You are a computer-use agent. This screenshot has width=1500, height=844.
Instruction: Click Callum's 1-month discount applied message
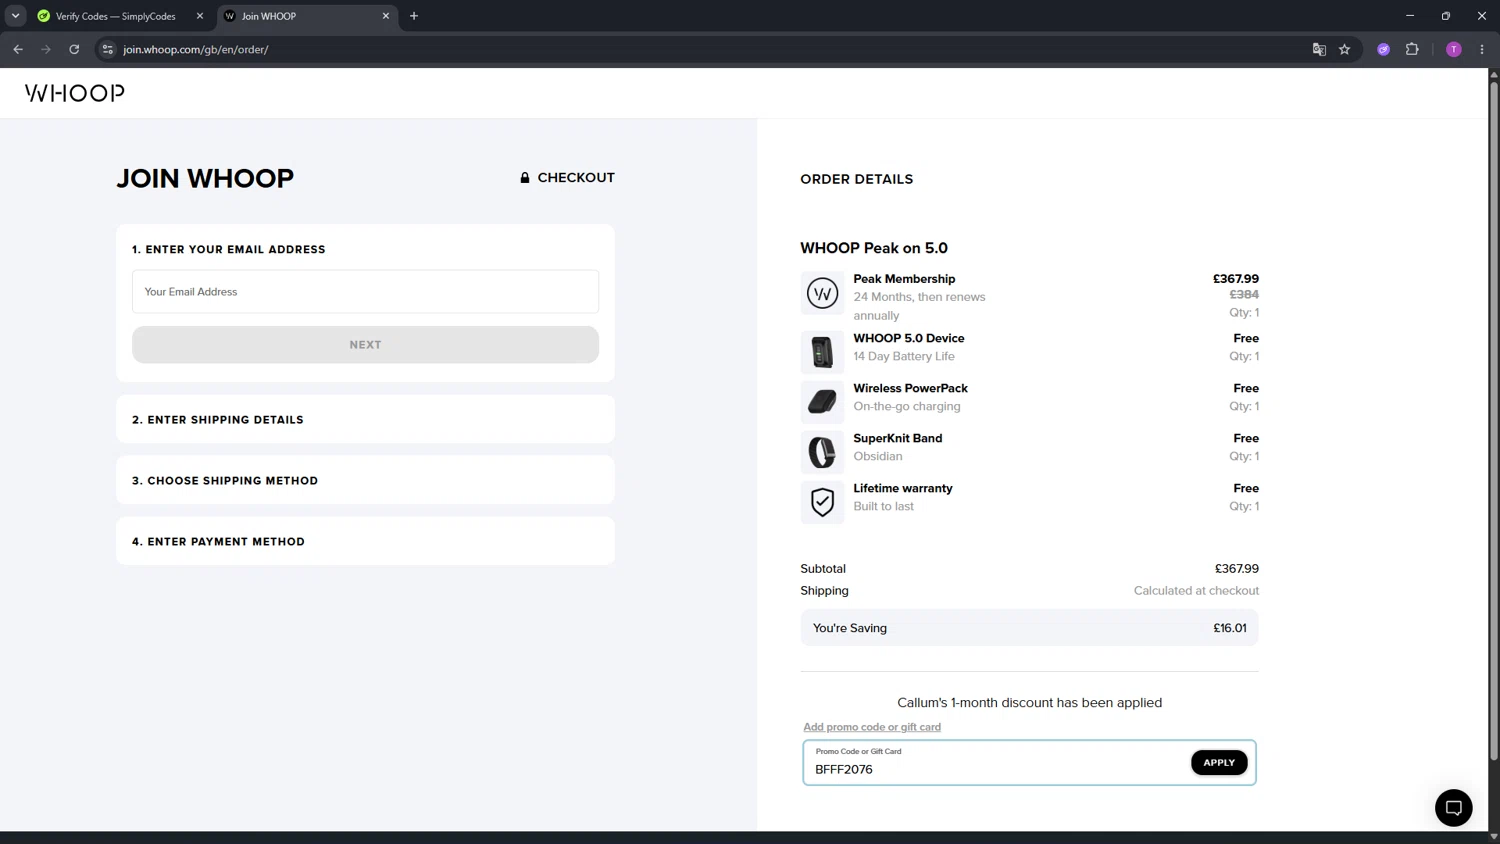1029,702
